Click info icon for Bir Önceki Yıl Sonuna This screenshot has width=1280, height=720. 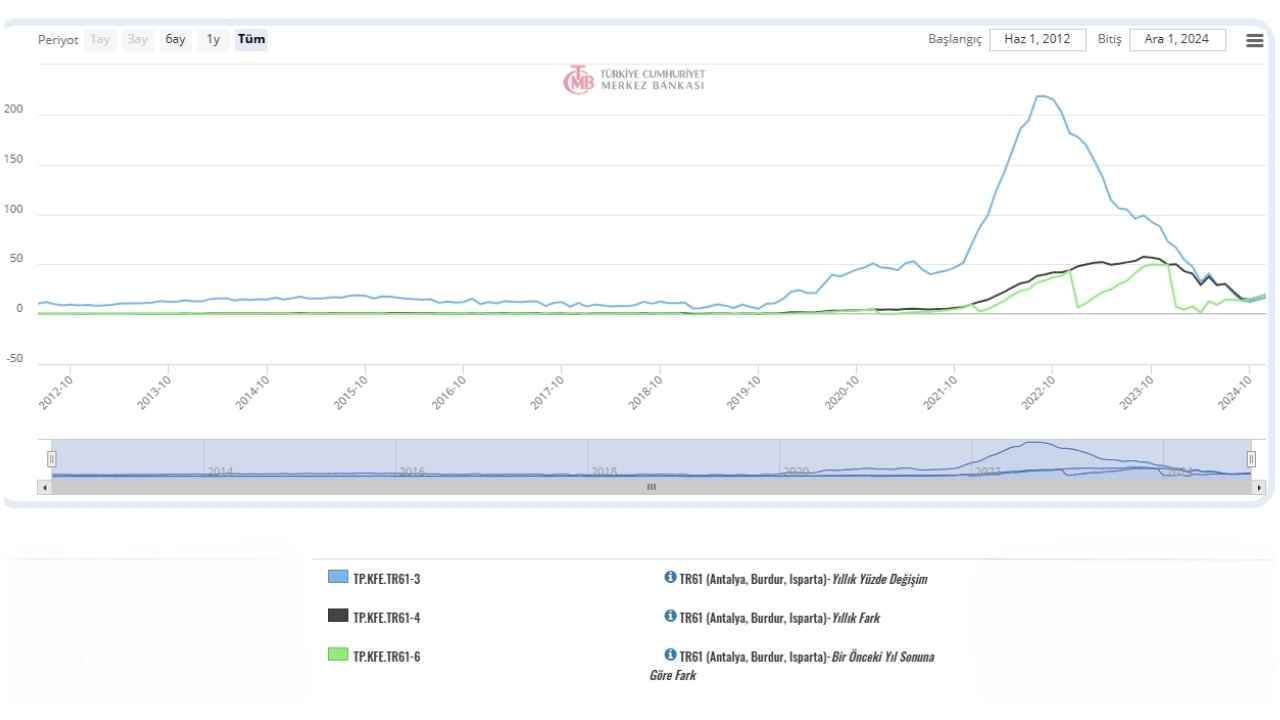670,655
